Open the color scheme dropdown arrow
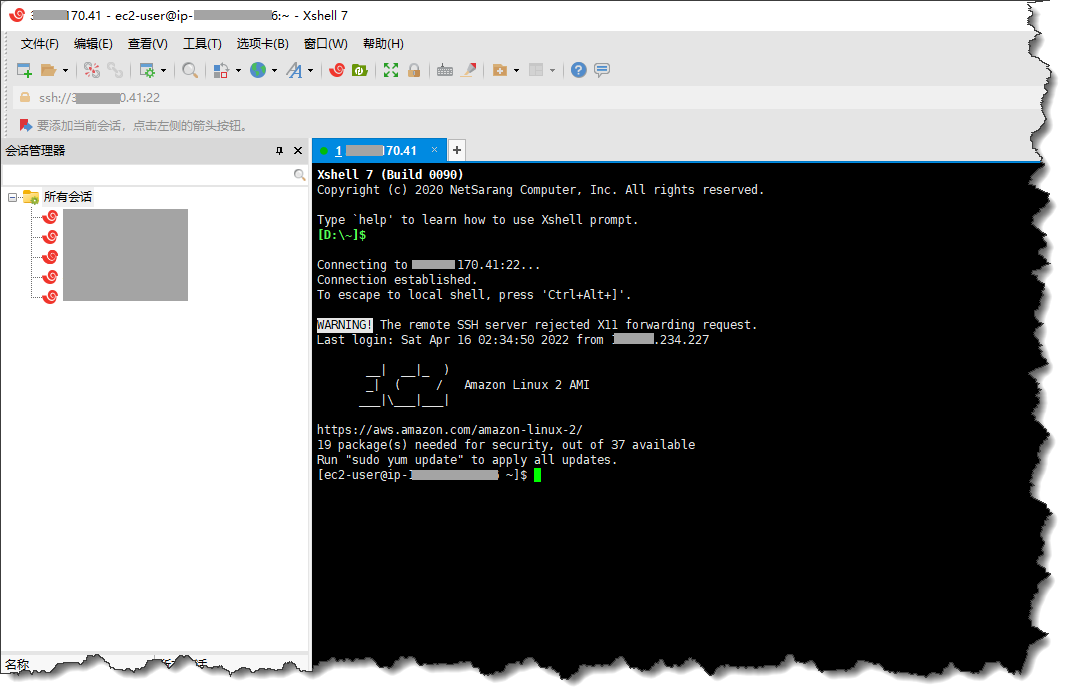Image resolution: width=1074 pixels, height=699 pixels. [x=238, y=70]
